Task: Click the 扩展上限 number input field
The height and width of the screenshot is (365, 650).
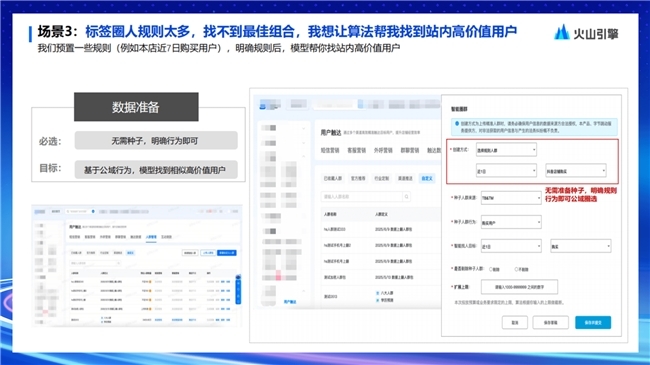Action: click(x=519, y=287)
